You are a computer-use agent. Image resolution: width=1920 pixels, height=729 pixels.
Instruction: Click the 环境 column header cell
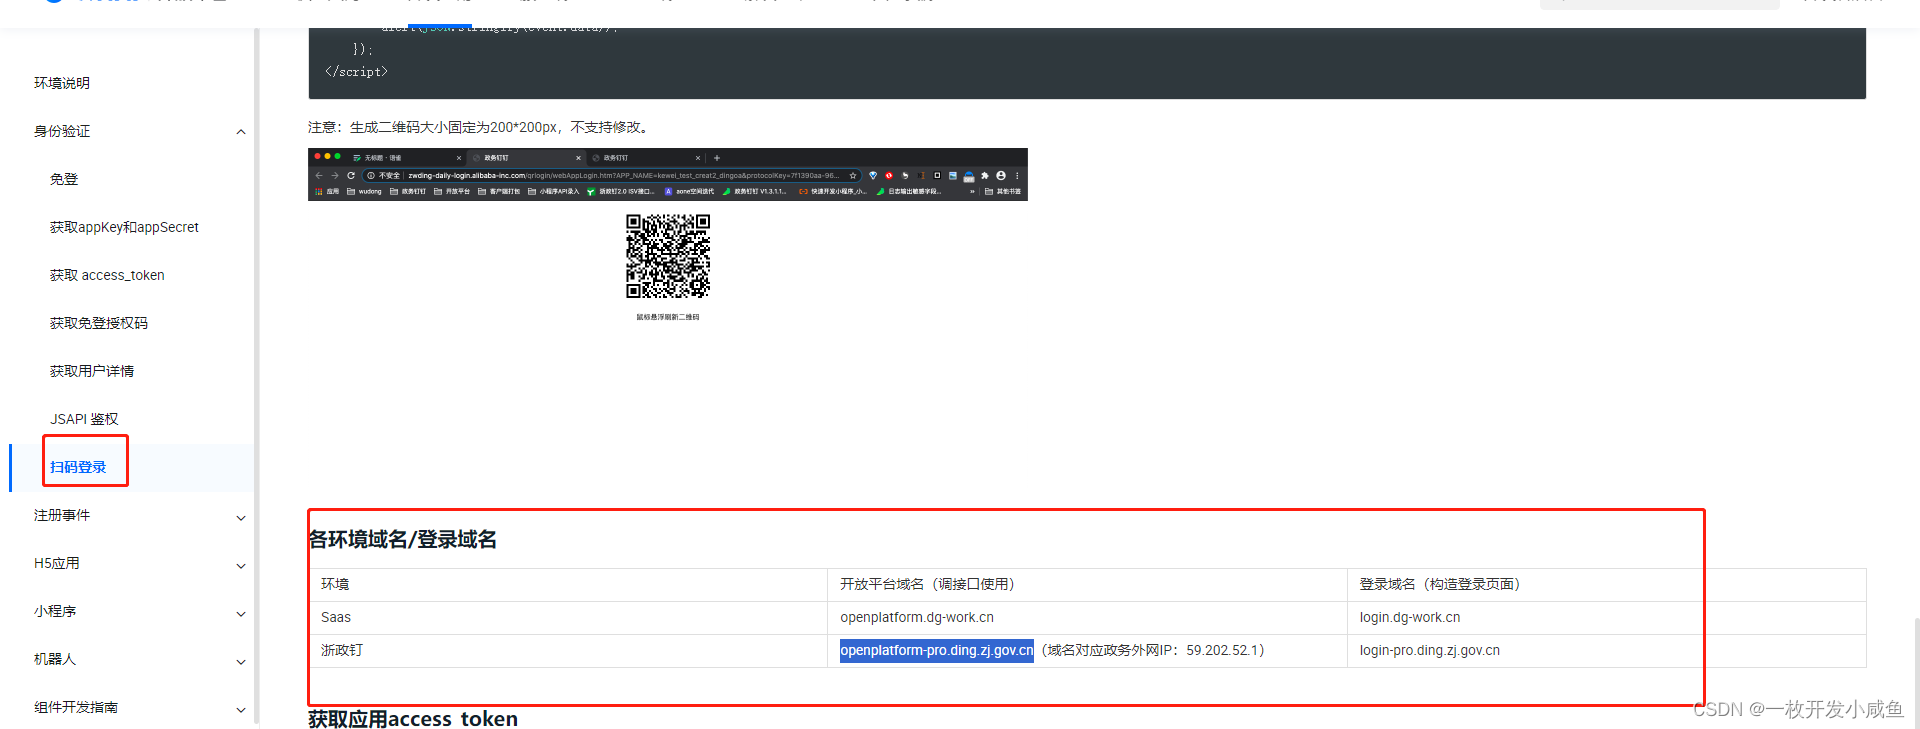(x=568, y=585)
